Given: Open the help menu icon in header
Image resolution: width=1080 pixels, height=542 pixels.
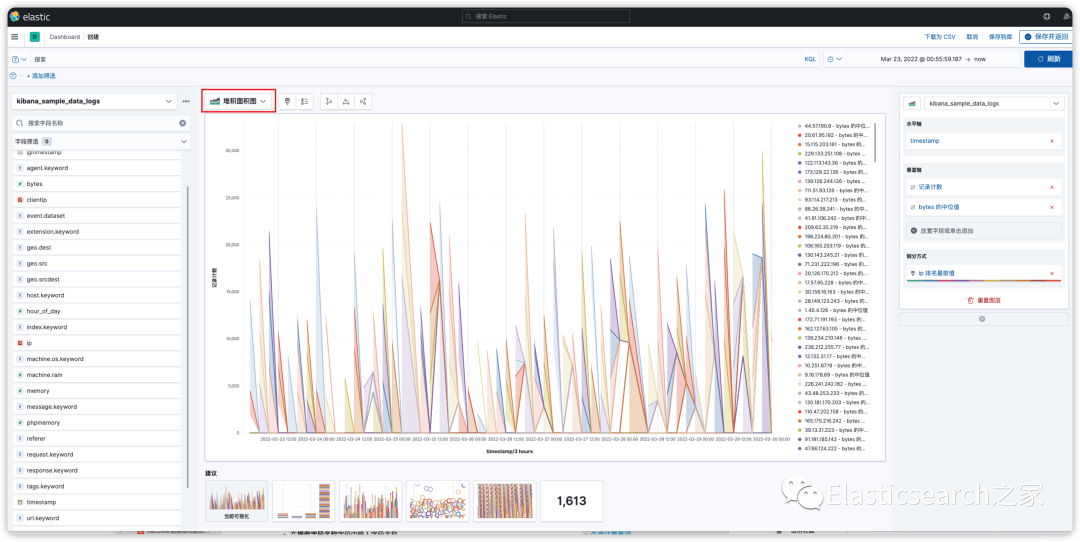Looking at the screenshot, I should pyautogui.click(x=1047, y=16).
